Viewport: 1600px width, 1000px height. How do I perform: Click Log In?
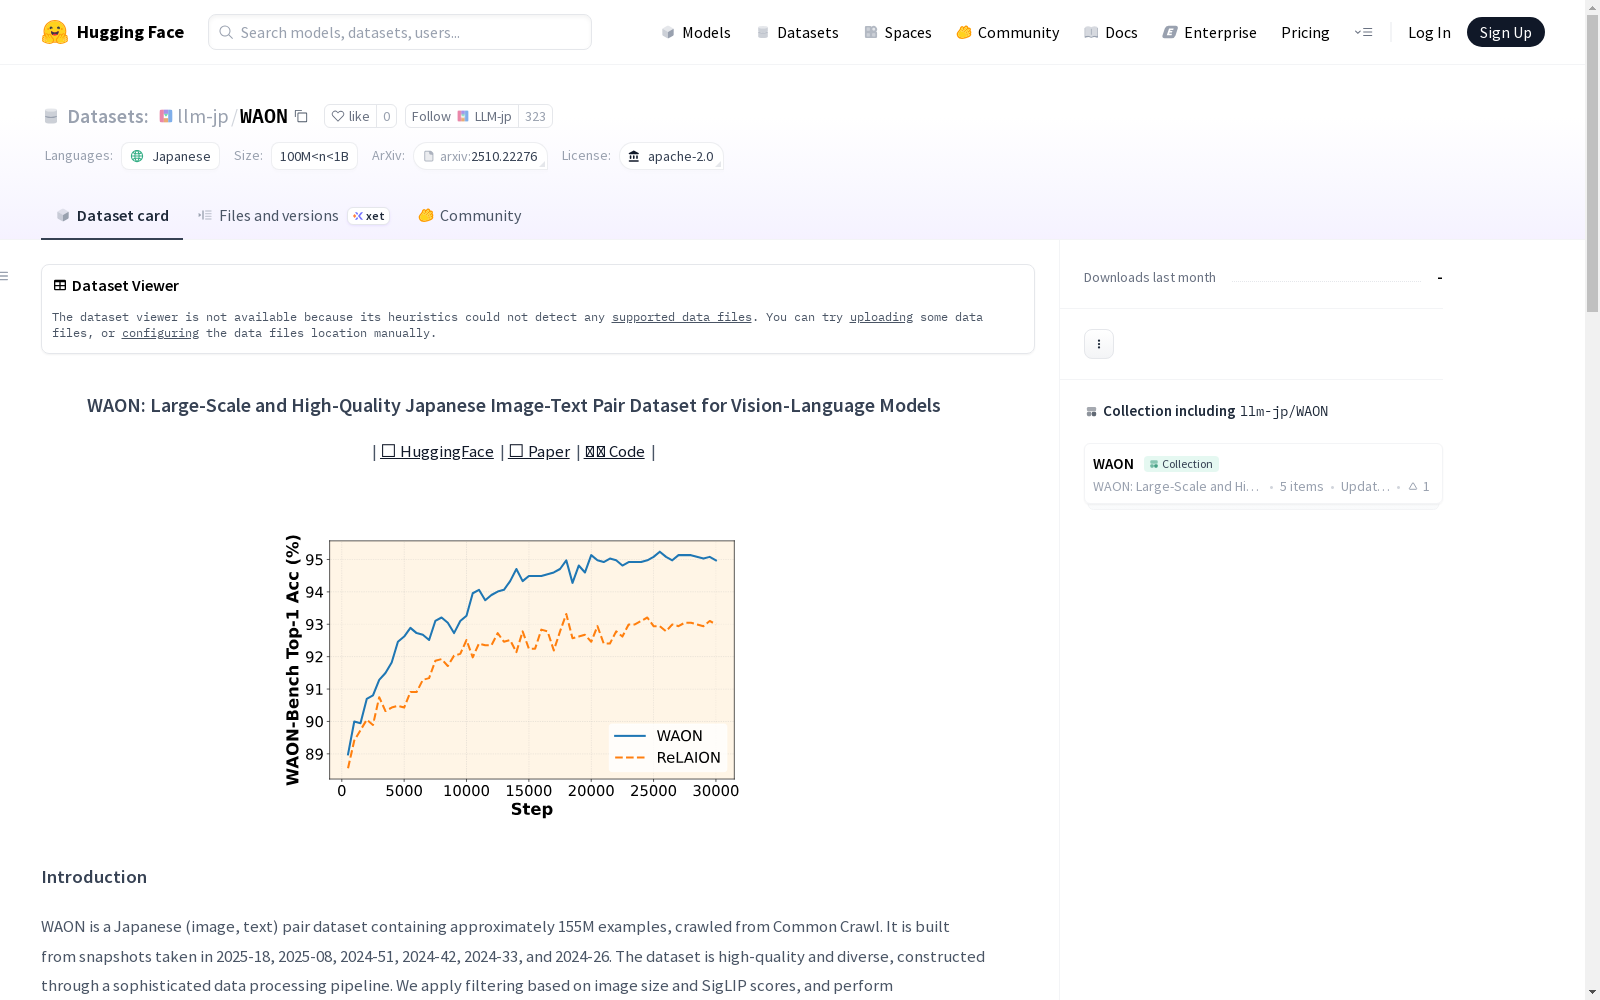1429,32
